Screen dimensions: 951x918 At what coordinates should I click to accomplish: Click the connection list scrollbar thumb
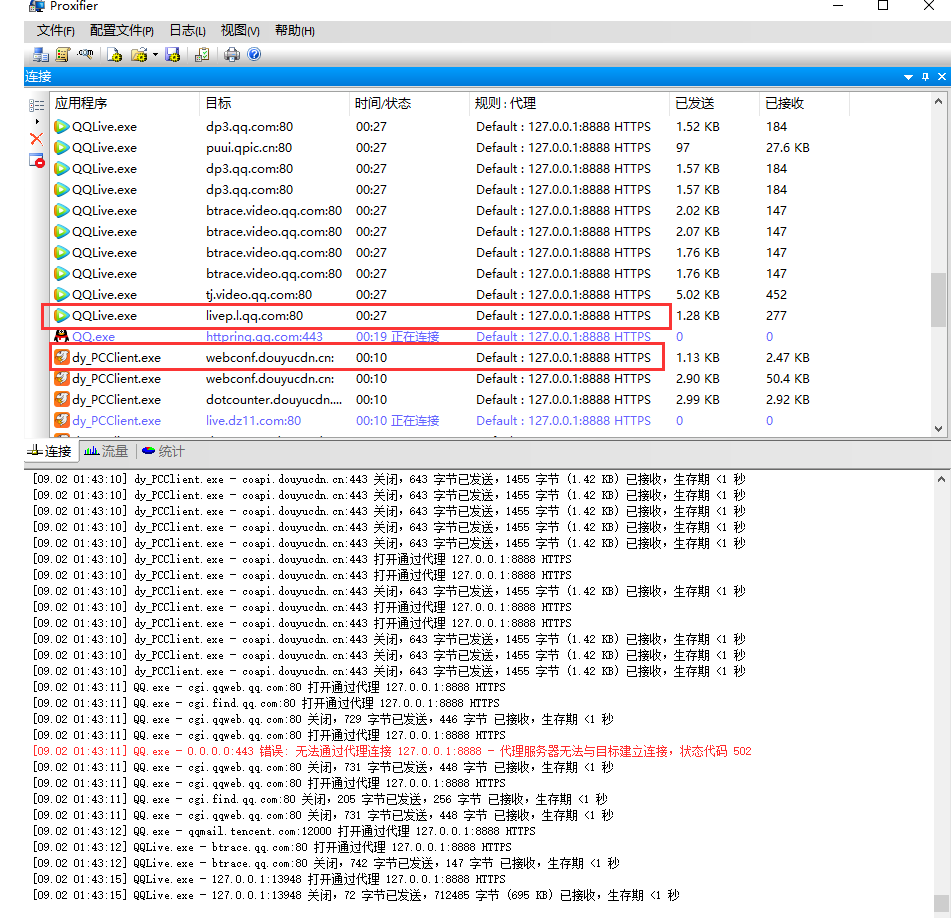click(x=938, y=300)
